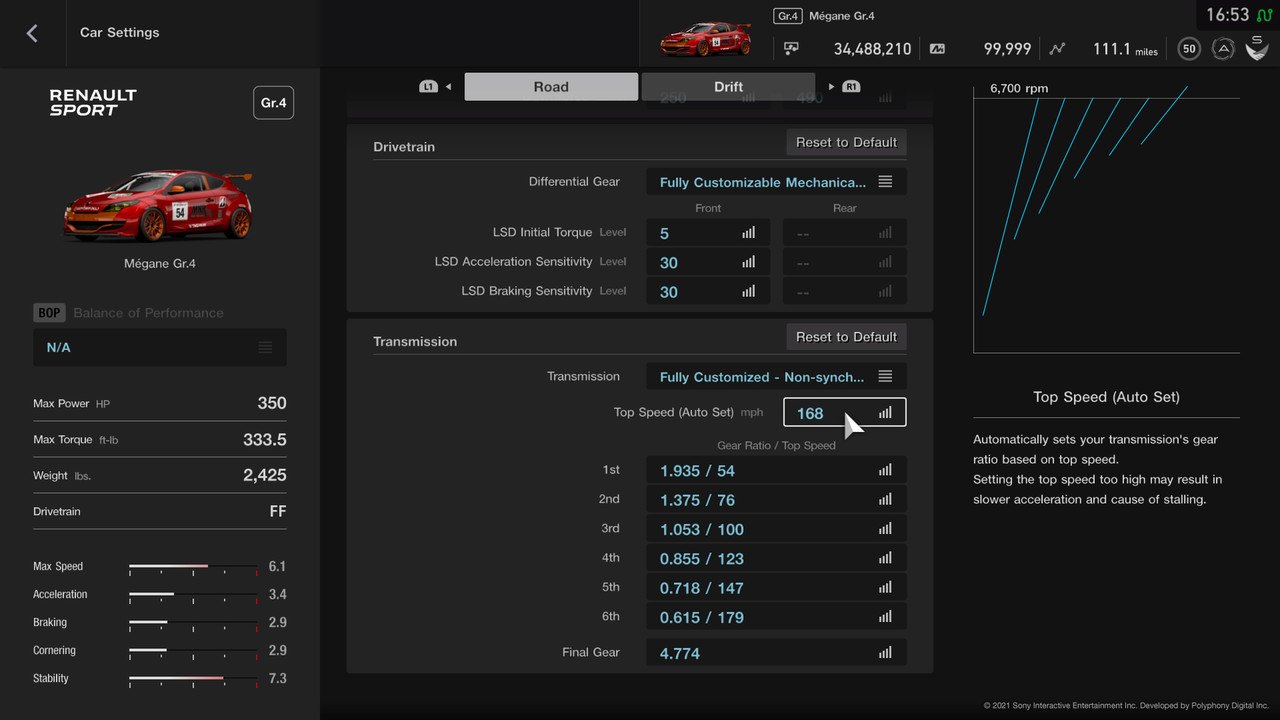
Task: Click the disabled LSD Initial Torque rear field
Action: 845,233
